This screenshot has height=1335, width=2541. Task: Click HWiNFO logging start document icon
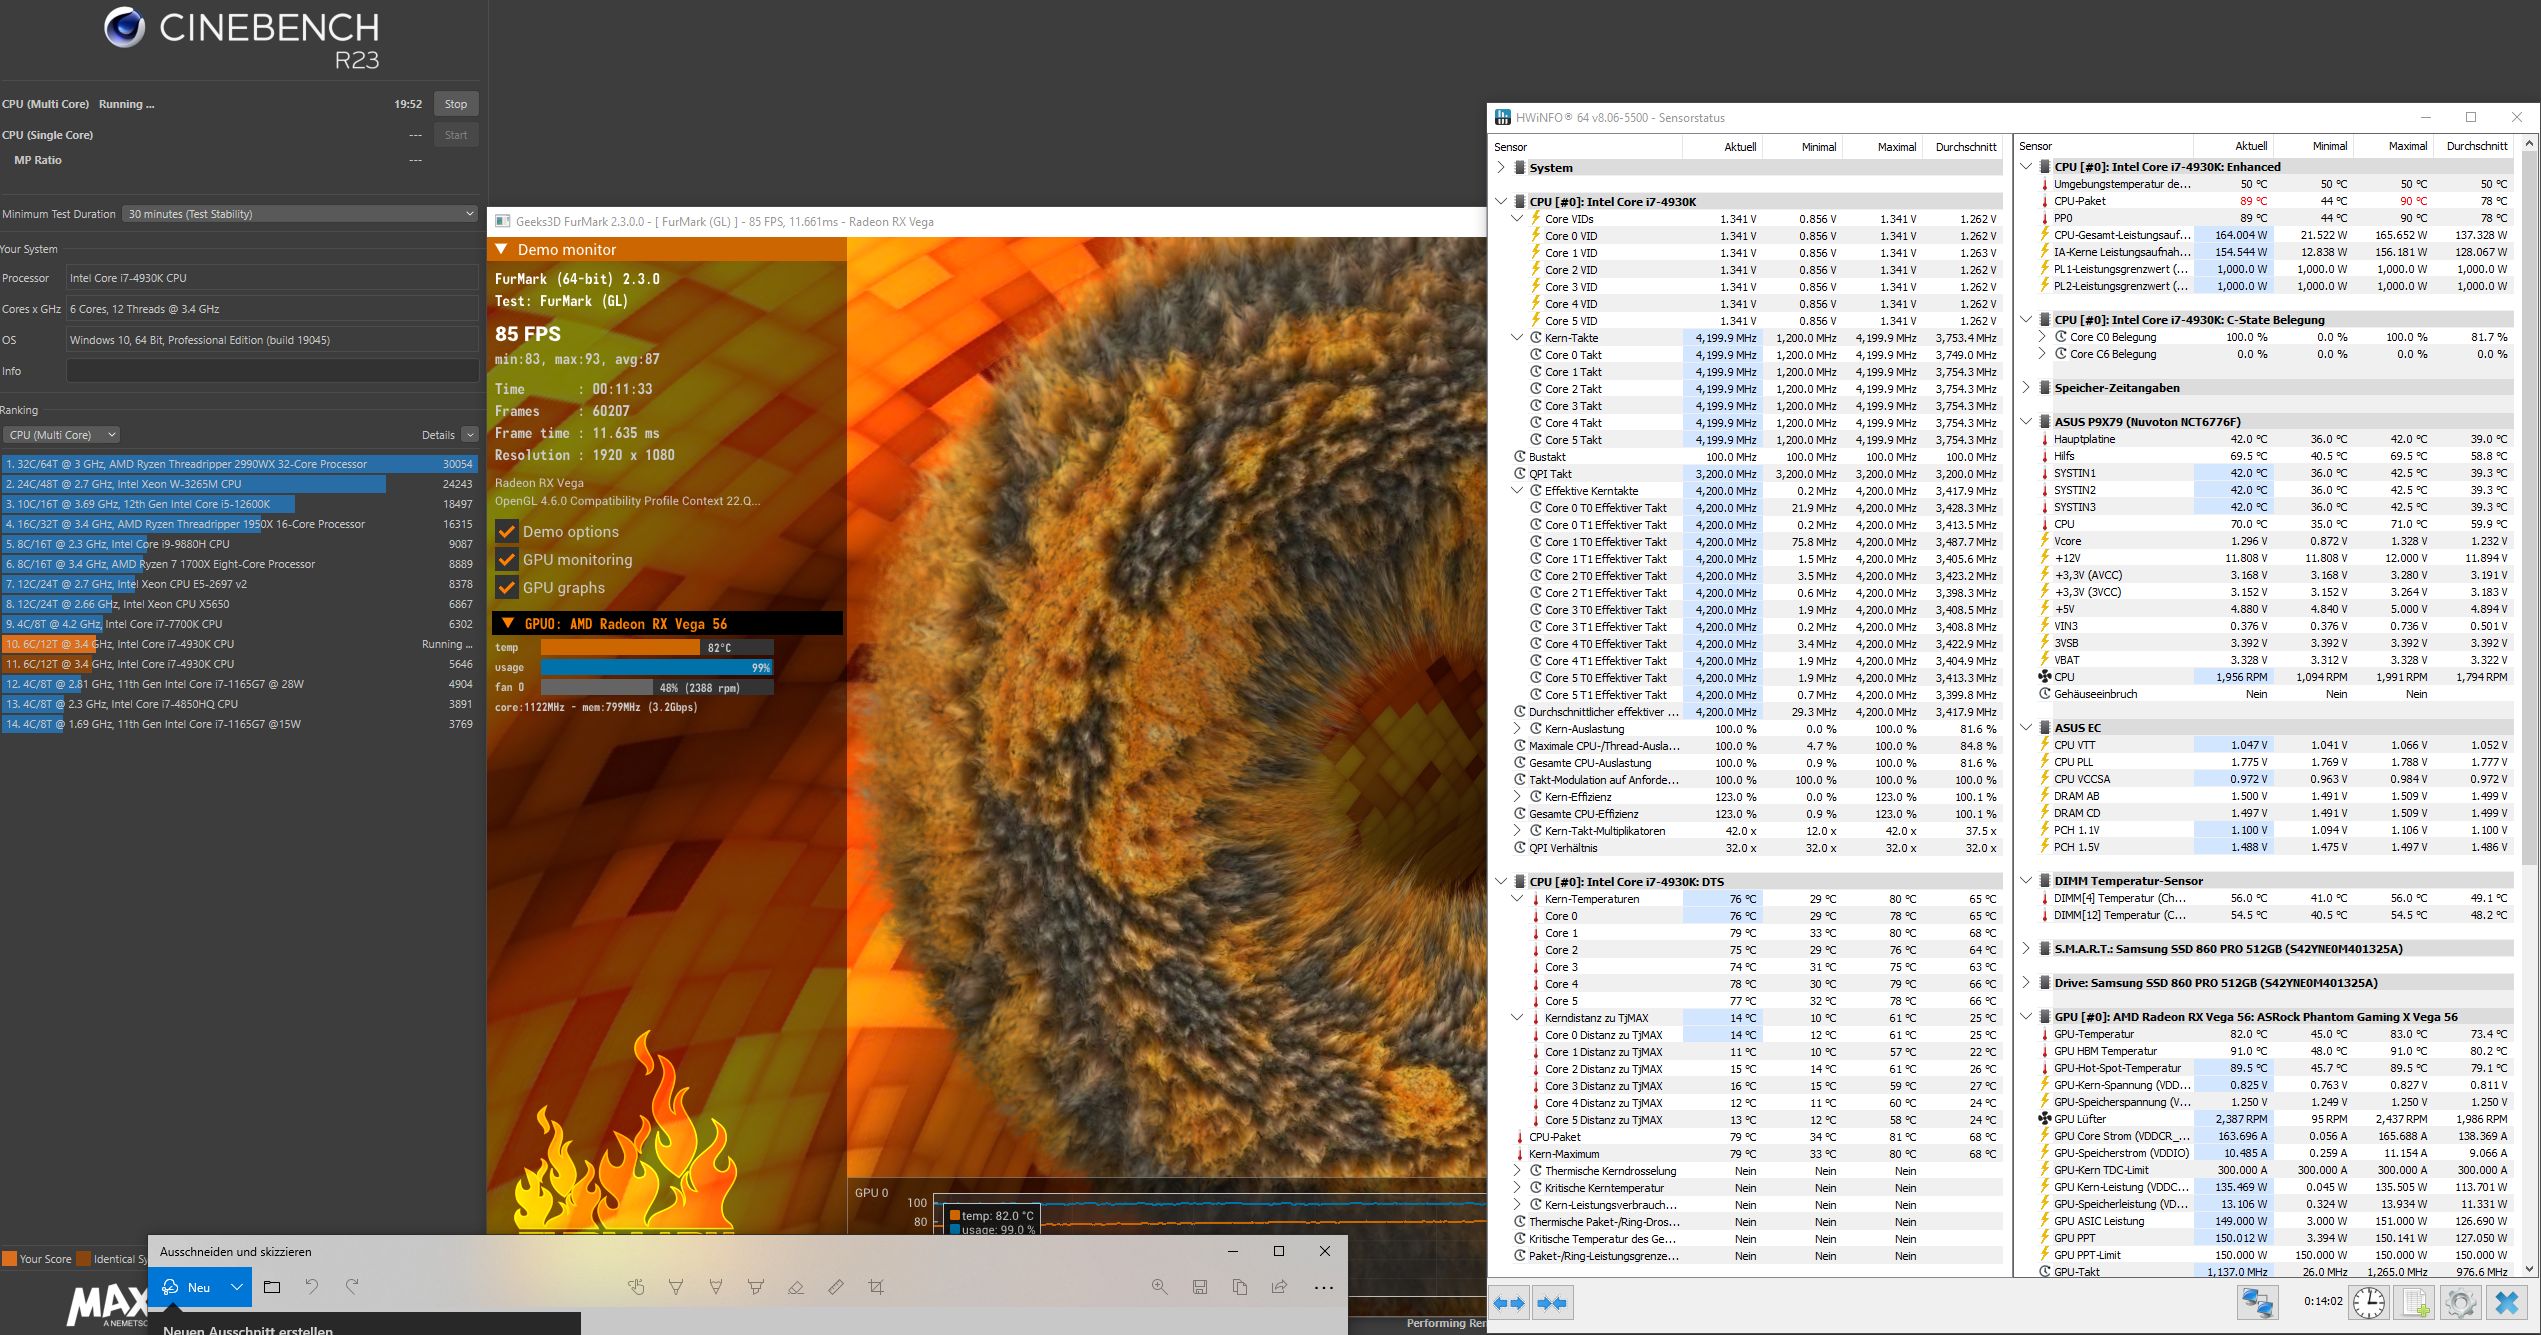pyautogui.click(x=2415, y=1303)
